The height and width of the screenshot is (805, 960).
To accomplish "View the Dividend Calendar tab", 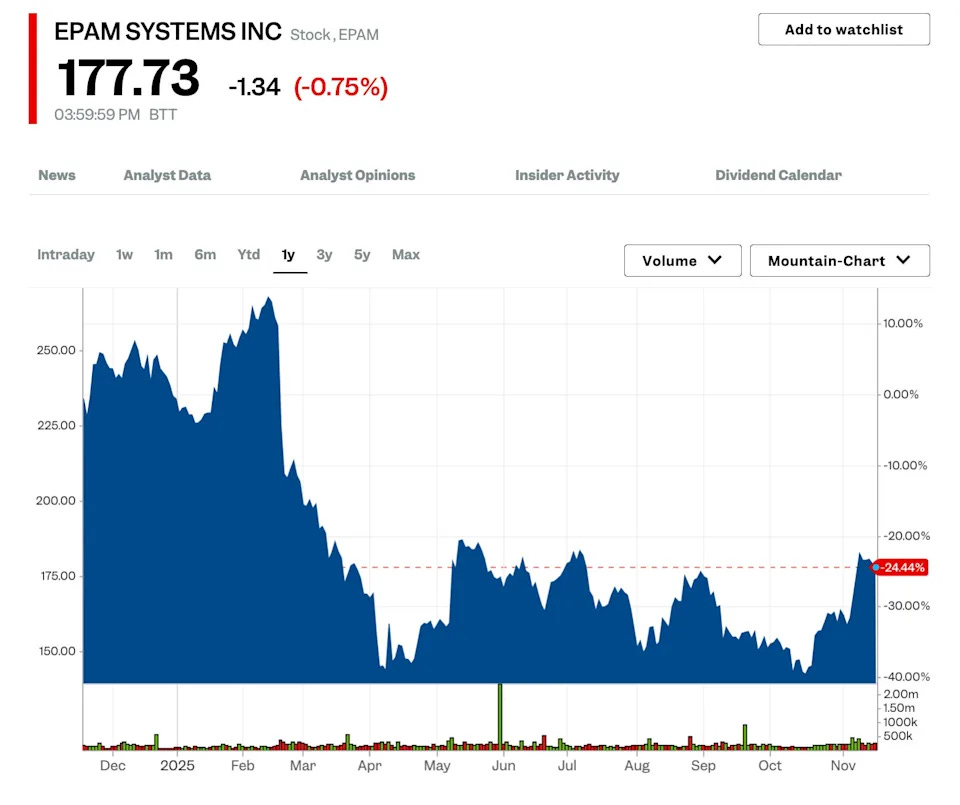I will click(x=778, y=175).
